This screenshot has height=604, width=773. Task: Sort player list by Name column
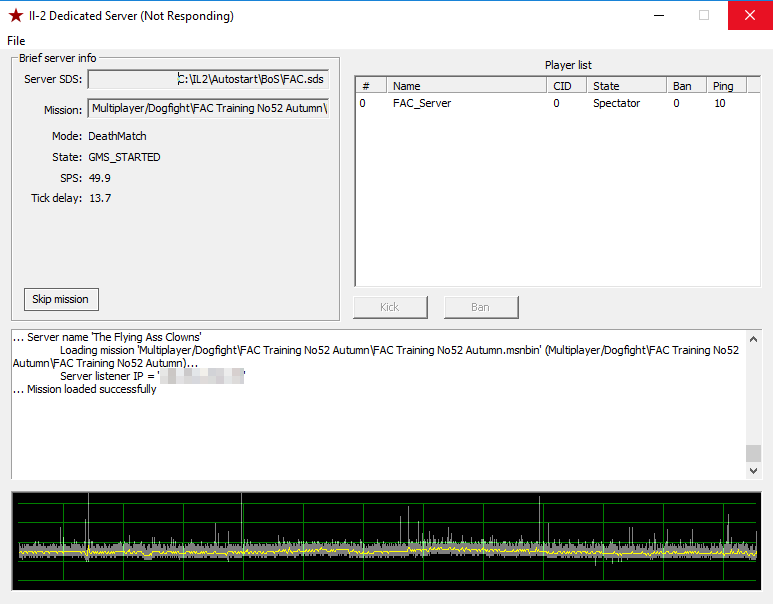[x=467, y=86]
